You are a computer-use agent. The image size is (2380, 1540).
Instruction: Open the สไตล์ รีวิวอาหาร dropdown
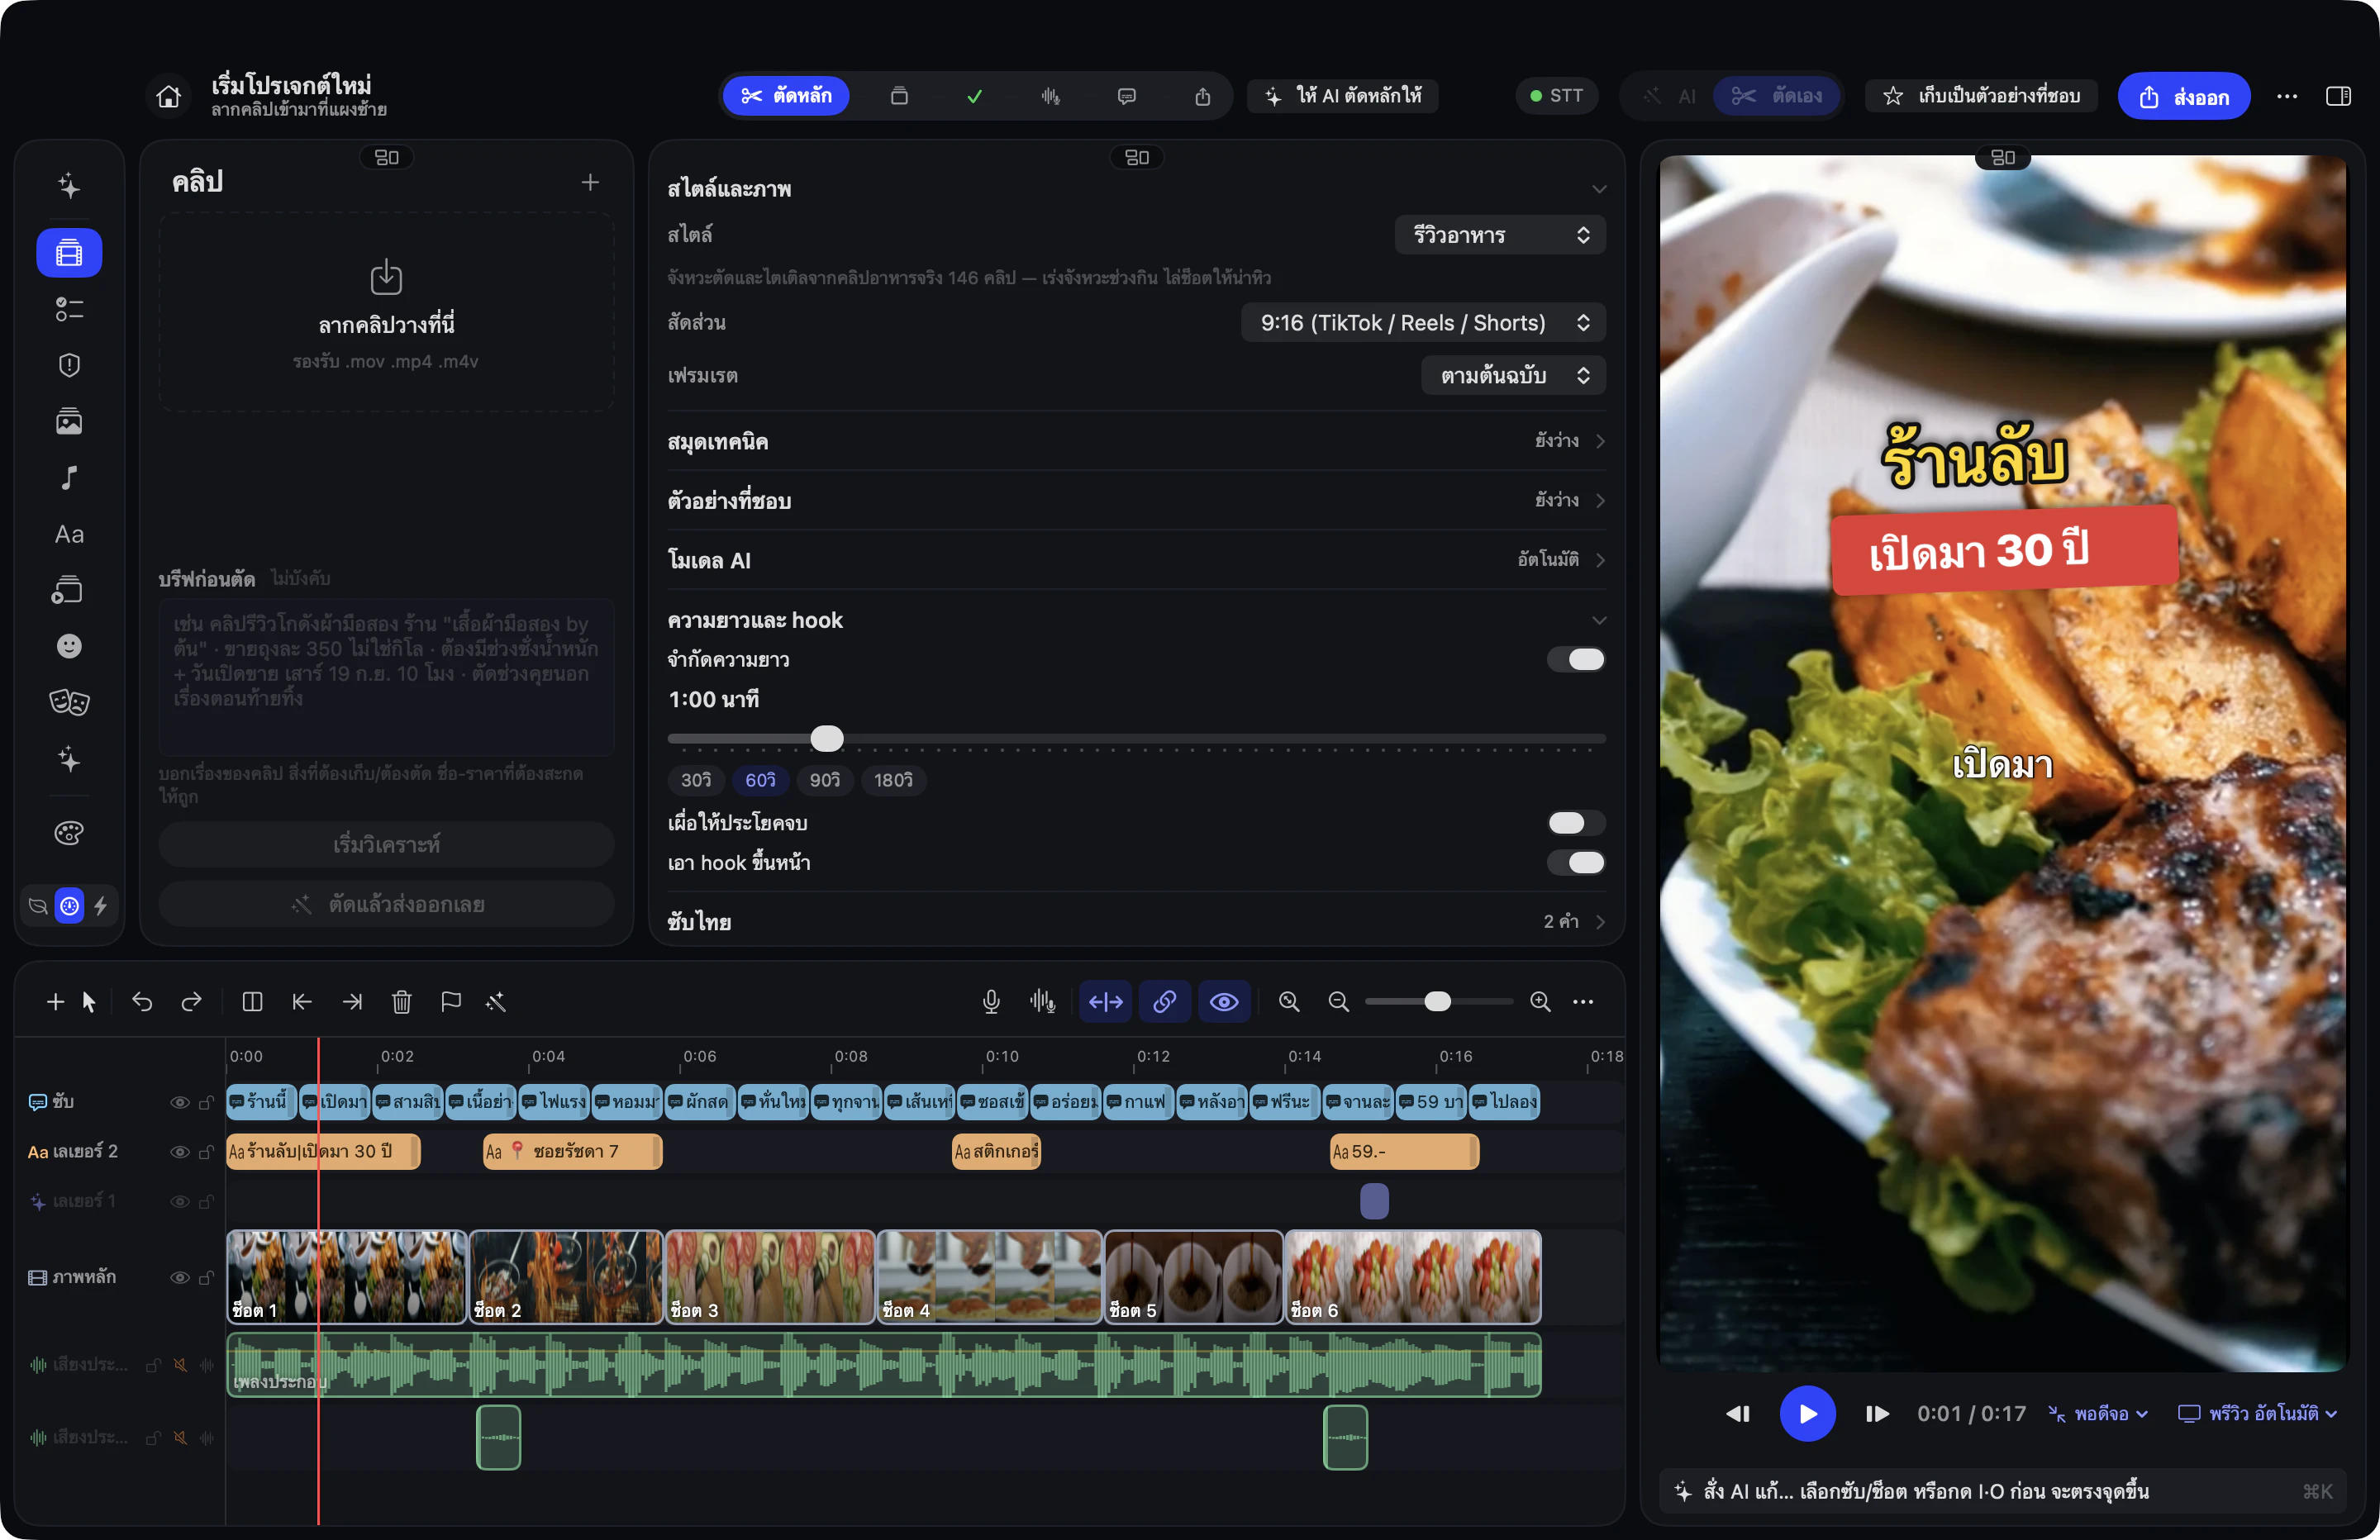pos(1500,235)
